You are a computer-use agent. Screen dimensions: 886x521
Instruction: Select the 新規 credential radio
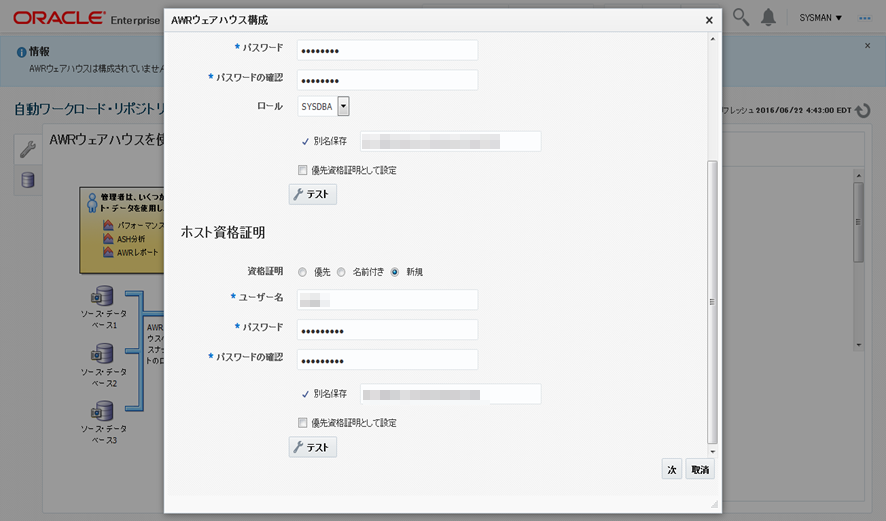394,272
